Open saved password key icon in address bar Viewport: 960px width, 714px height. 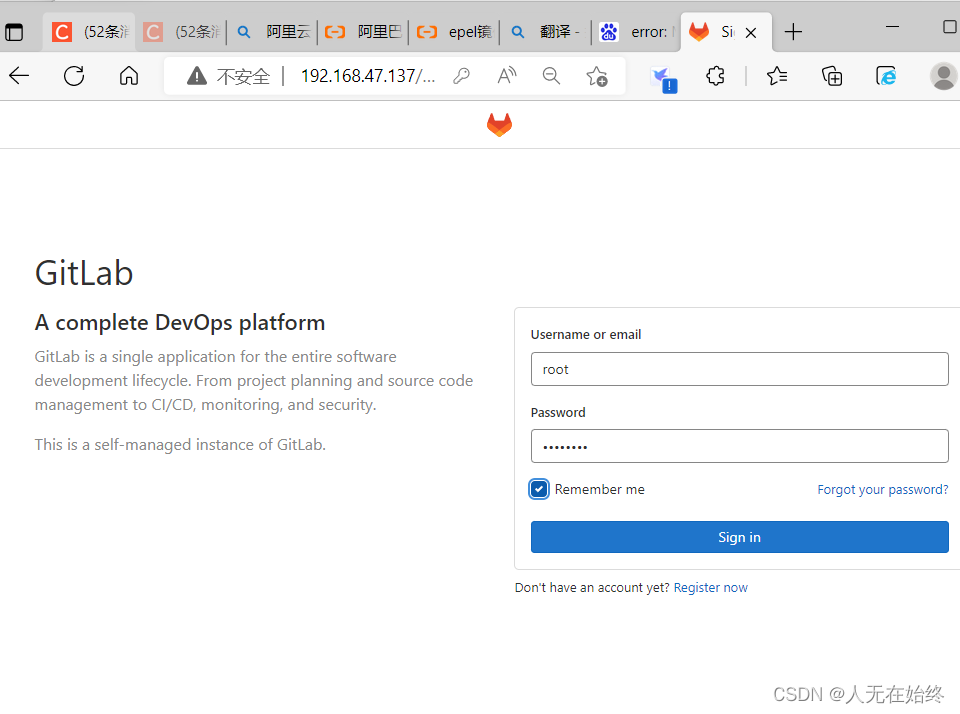tap(461, 76)
